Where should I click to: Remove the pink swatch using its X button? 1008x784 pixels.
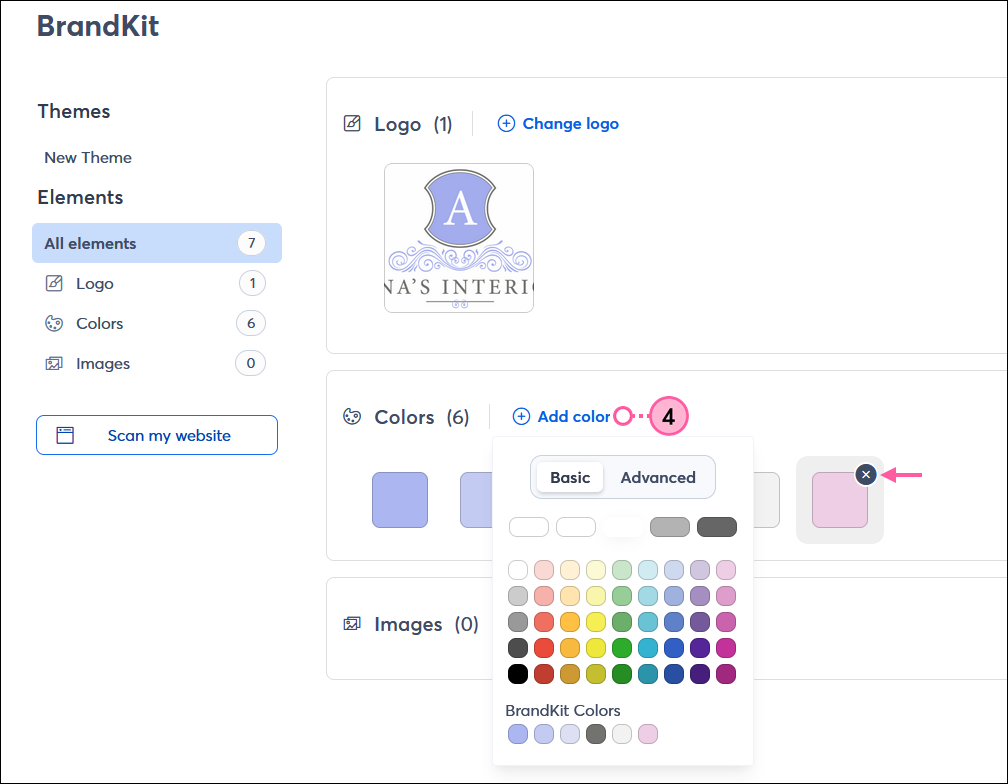pos(866,474)
